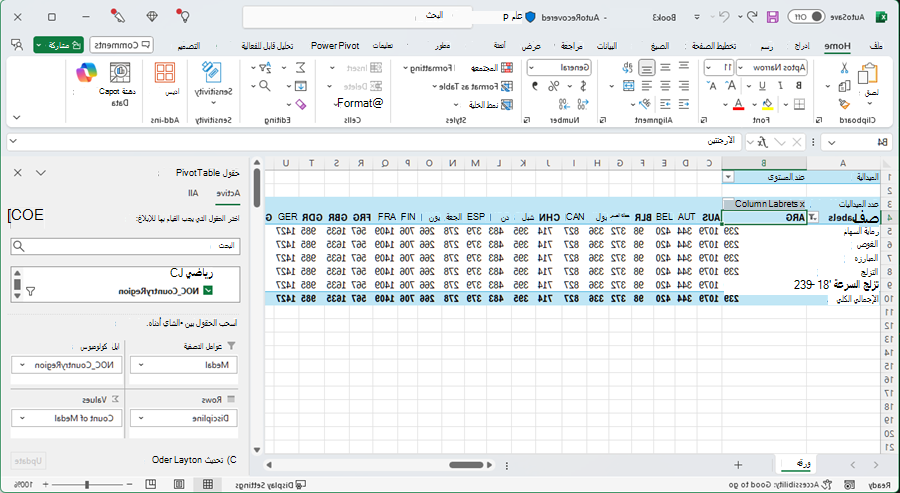Click the AutoSum sigma icon

tap(300, 68)
